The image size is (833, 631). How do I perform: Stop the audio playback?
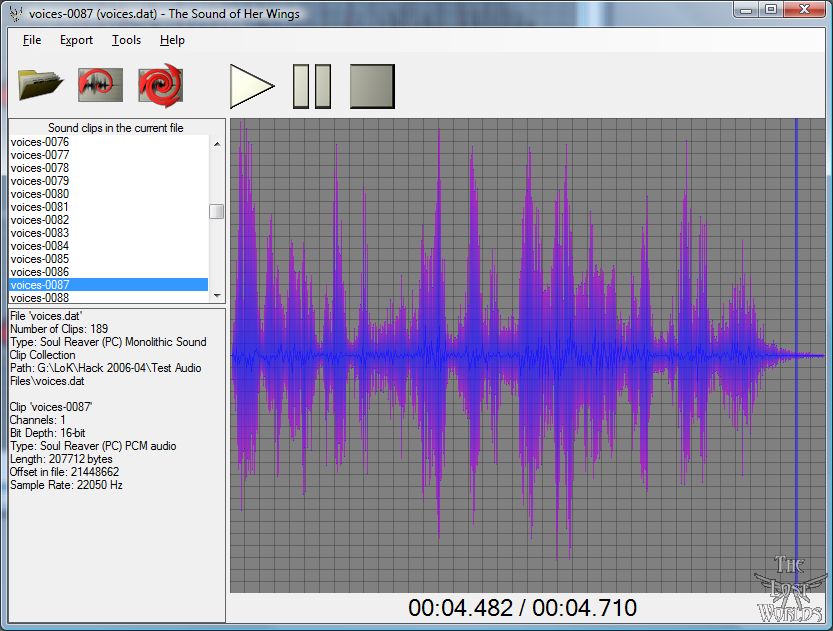[372, 86]
